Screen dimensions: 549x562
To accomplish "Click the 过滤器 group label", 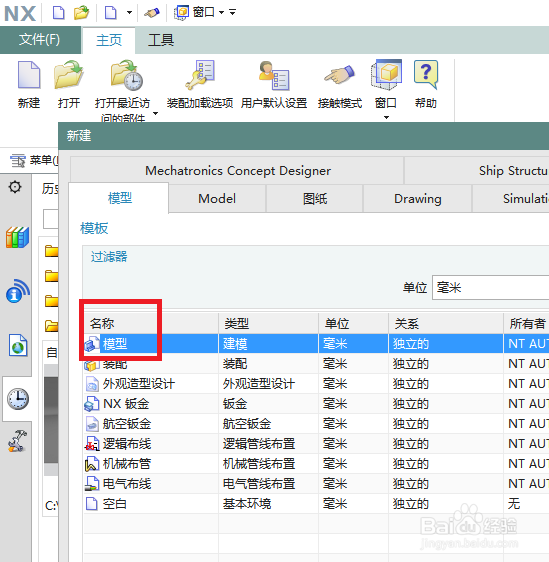I will tap(109, 257).
